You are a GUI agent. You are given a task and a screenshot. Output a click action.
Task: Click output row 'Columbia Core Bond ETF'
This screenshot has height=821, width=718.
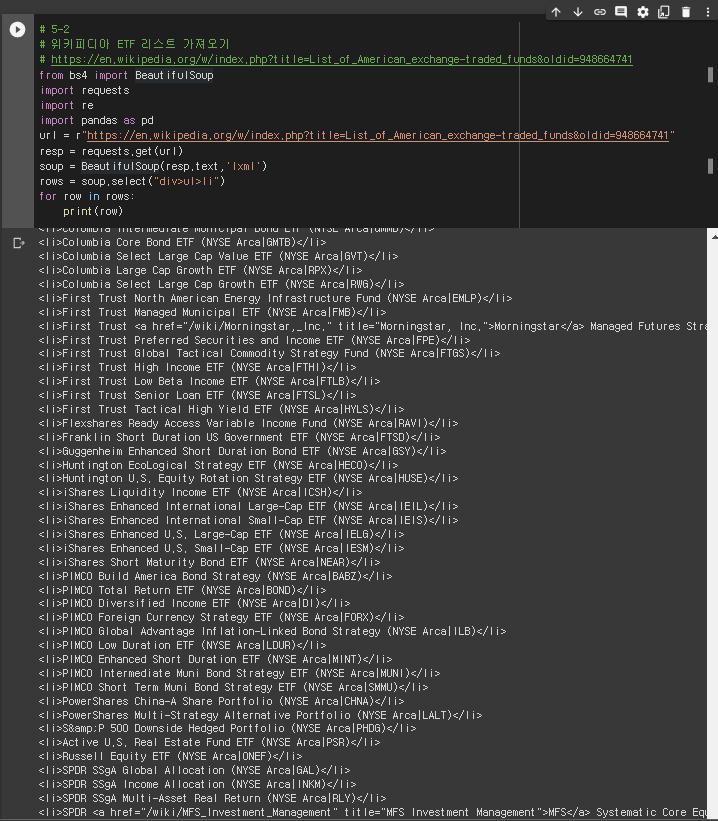[182, 242]
